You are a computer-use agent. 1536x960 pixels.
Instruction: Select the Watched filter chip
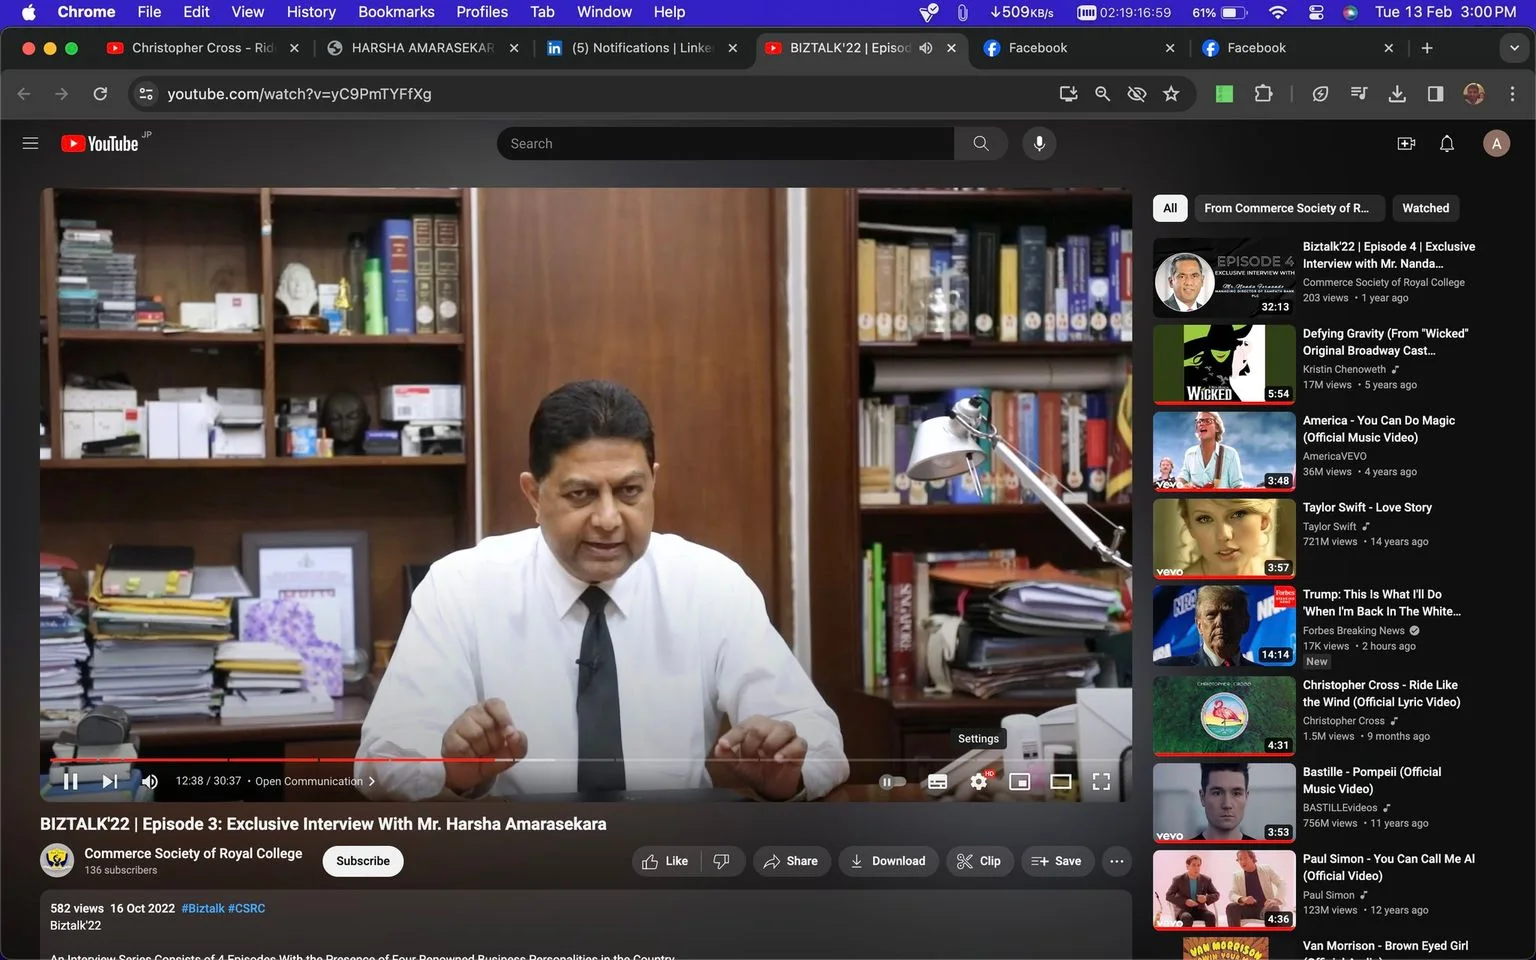[1425, 208]
